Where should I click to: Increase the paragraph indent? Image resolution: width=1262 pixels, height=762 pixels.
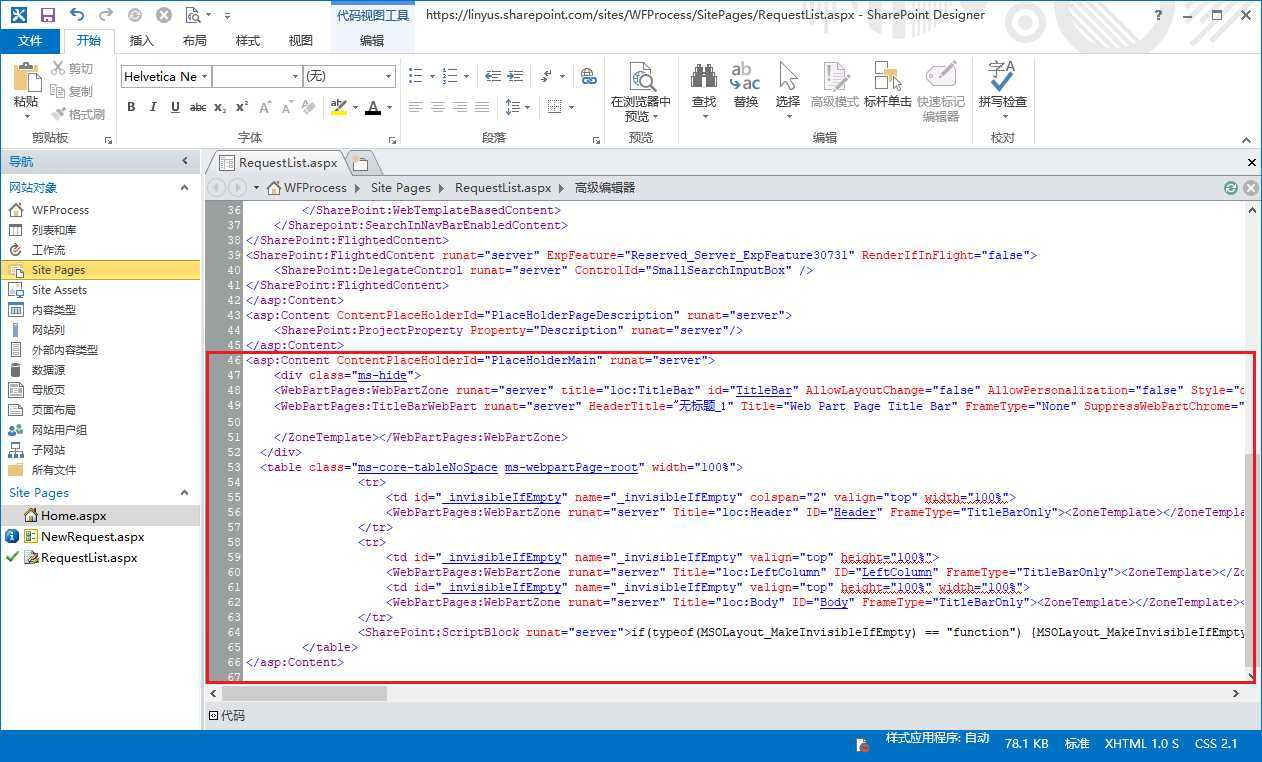516,77
